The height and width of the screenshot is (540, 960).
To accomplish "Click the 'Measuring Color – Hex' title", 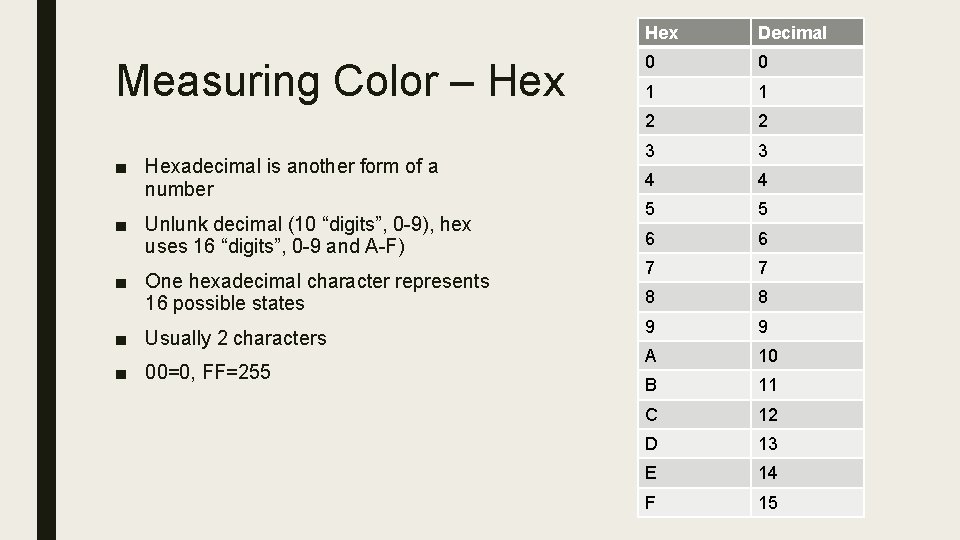I will click(x=340, y=81).
